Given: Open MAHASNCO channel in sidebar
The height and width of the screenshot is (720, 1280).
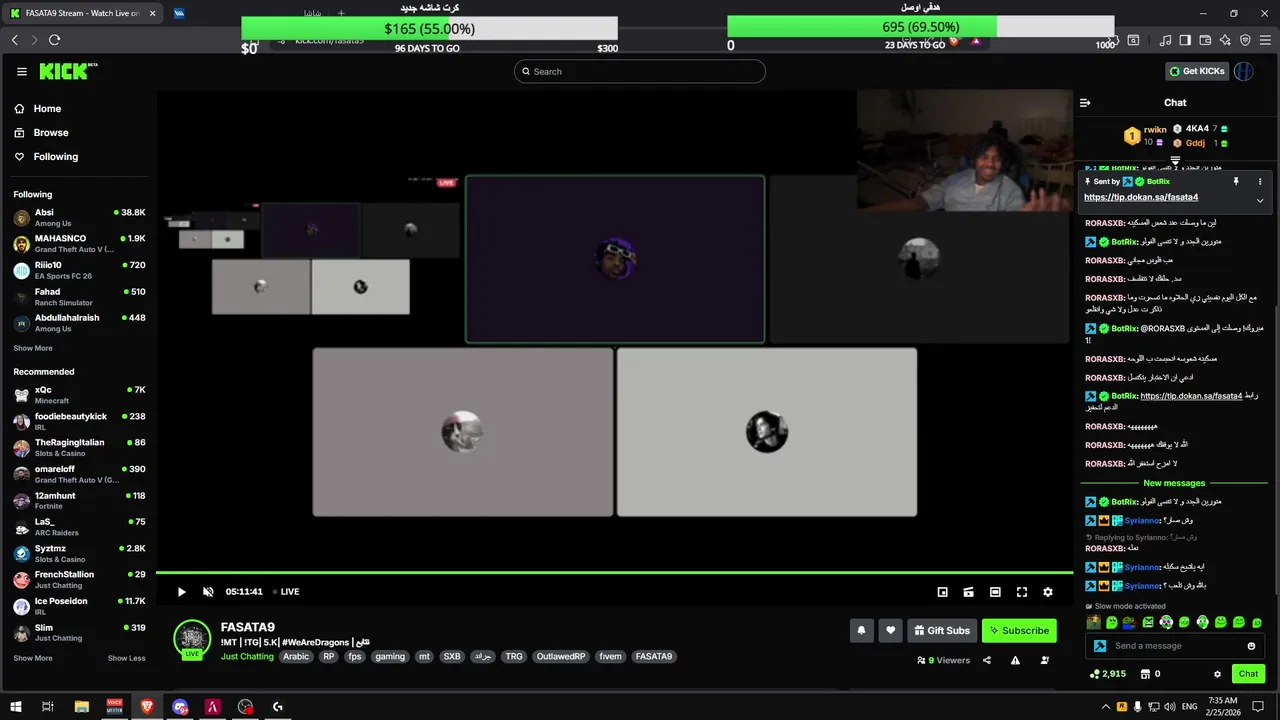Looking at the screenshot, I should 78,244.
